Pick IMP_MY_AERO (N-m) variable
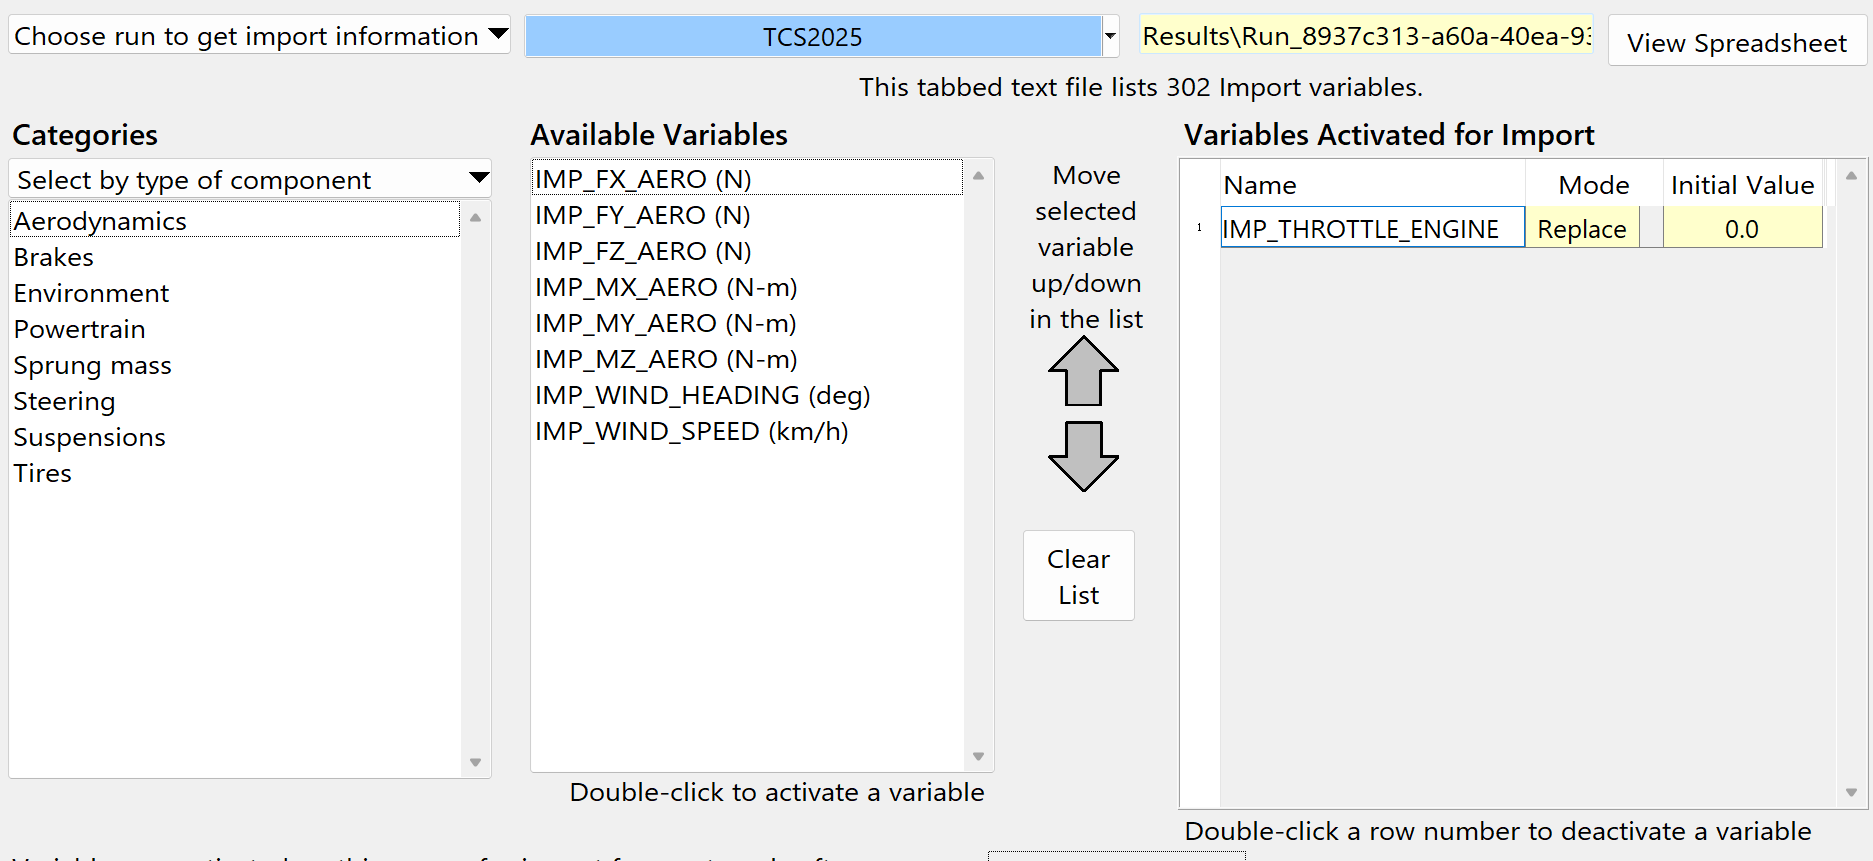 coord(665,323)
